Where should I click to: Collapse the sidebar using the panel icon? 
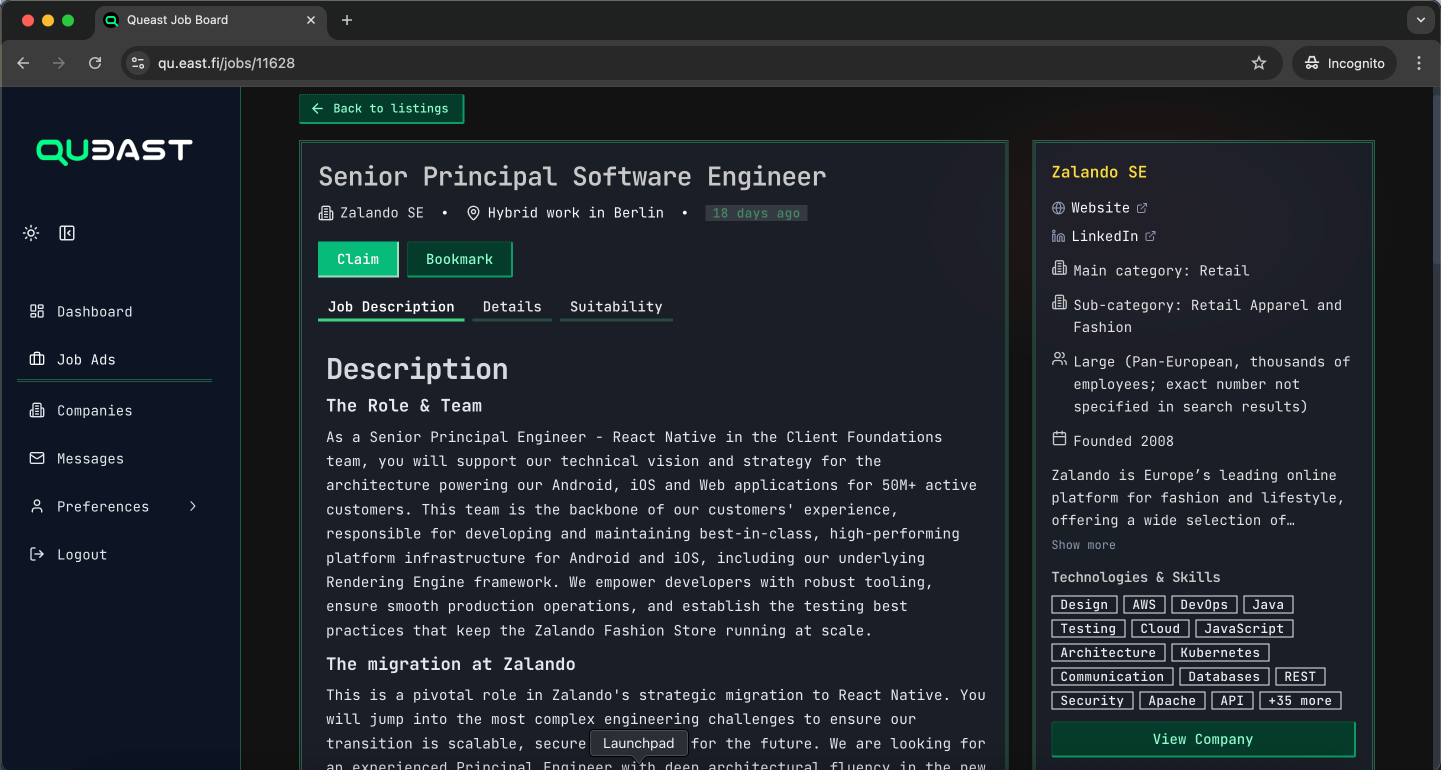(x=66, y=232)
